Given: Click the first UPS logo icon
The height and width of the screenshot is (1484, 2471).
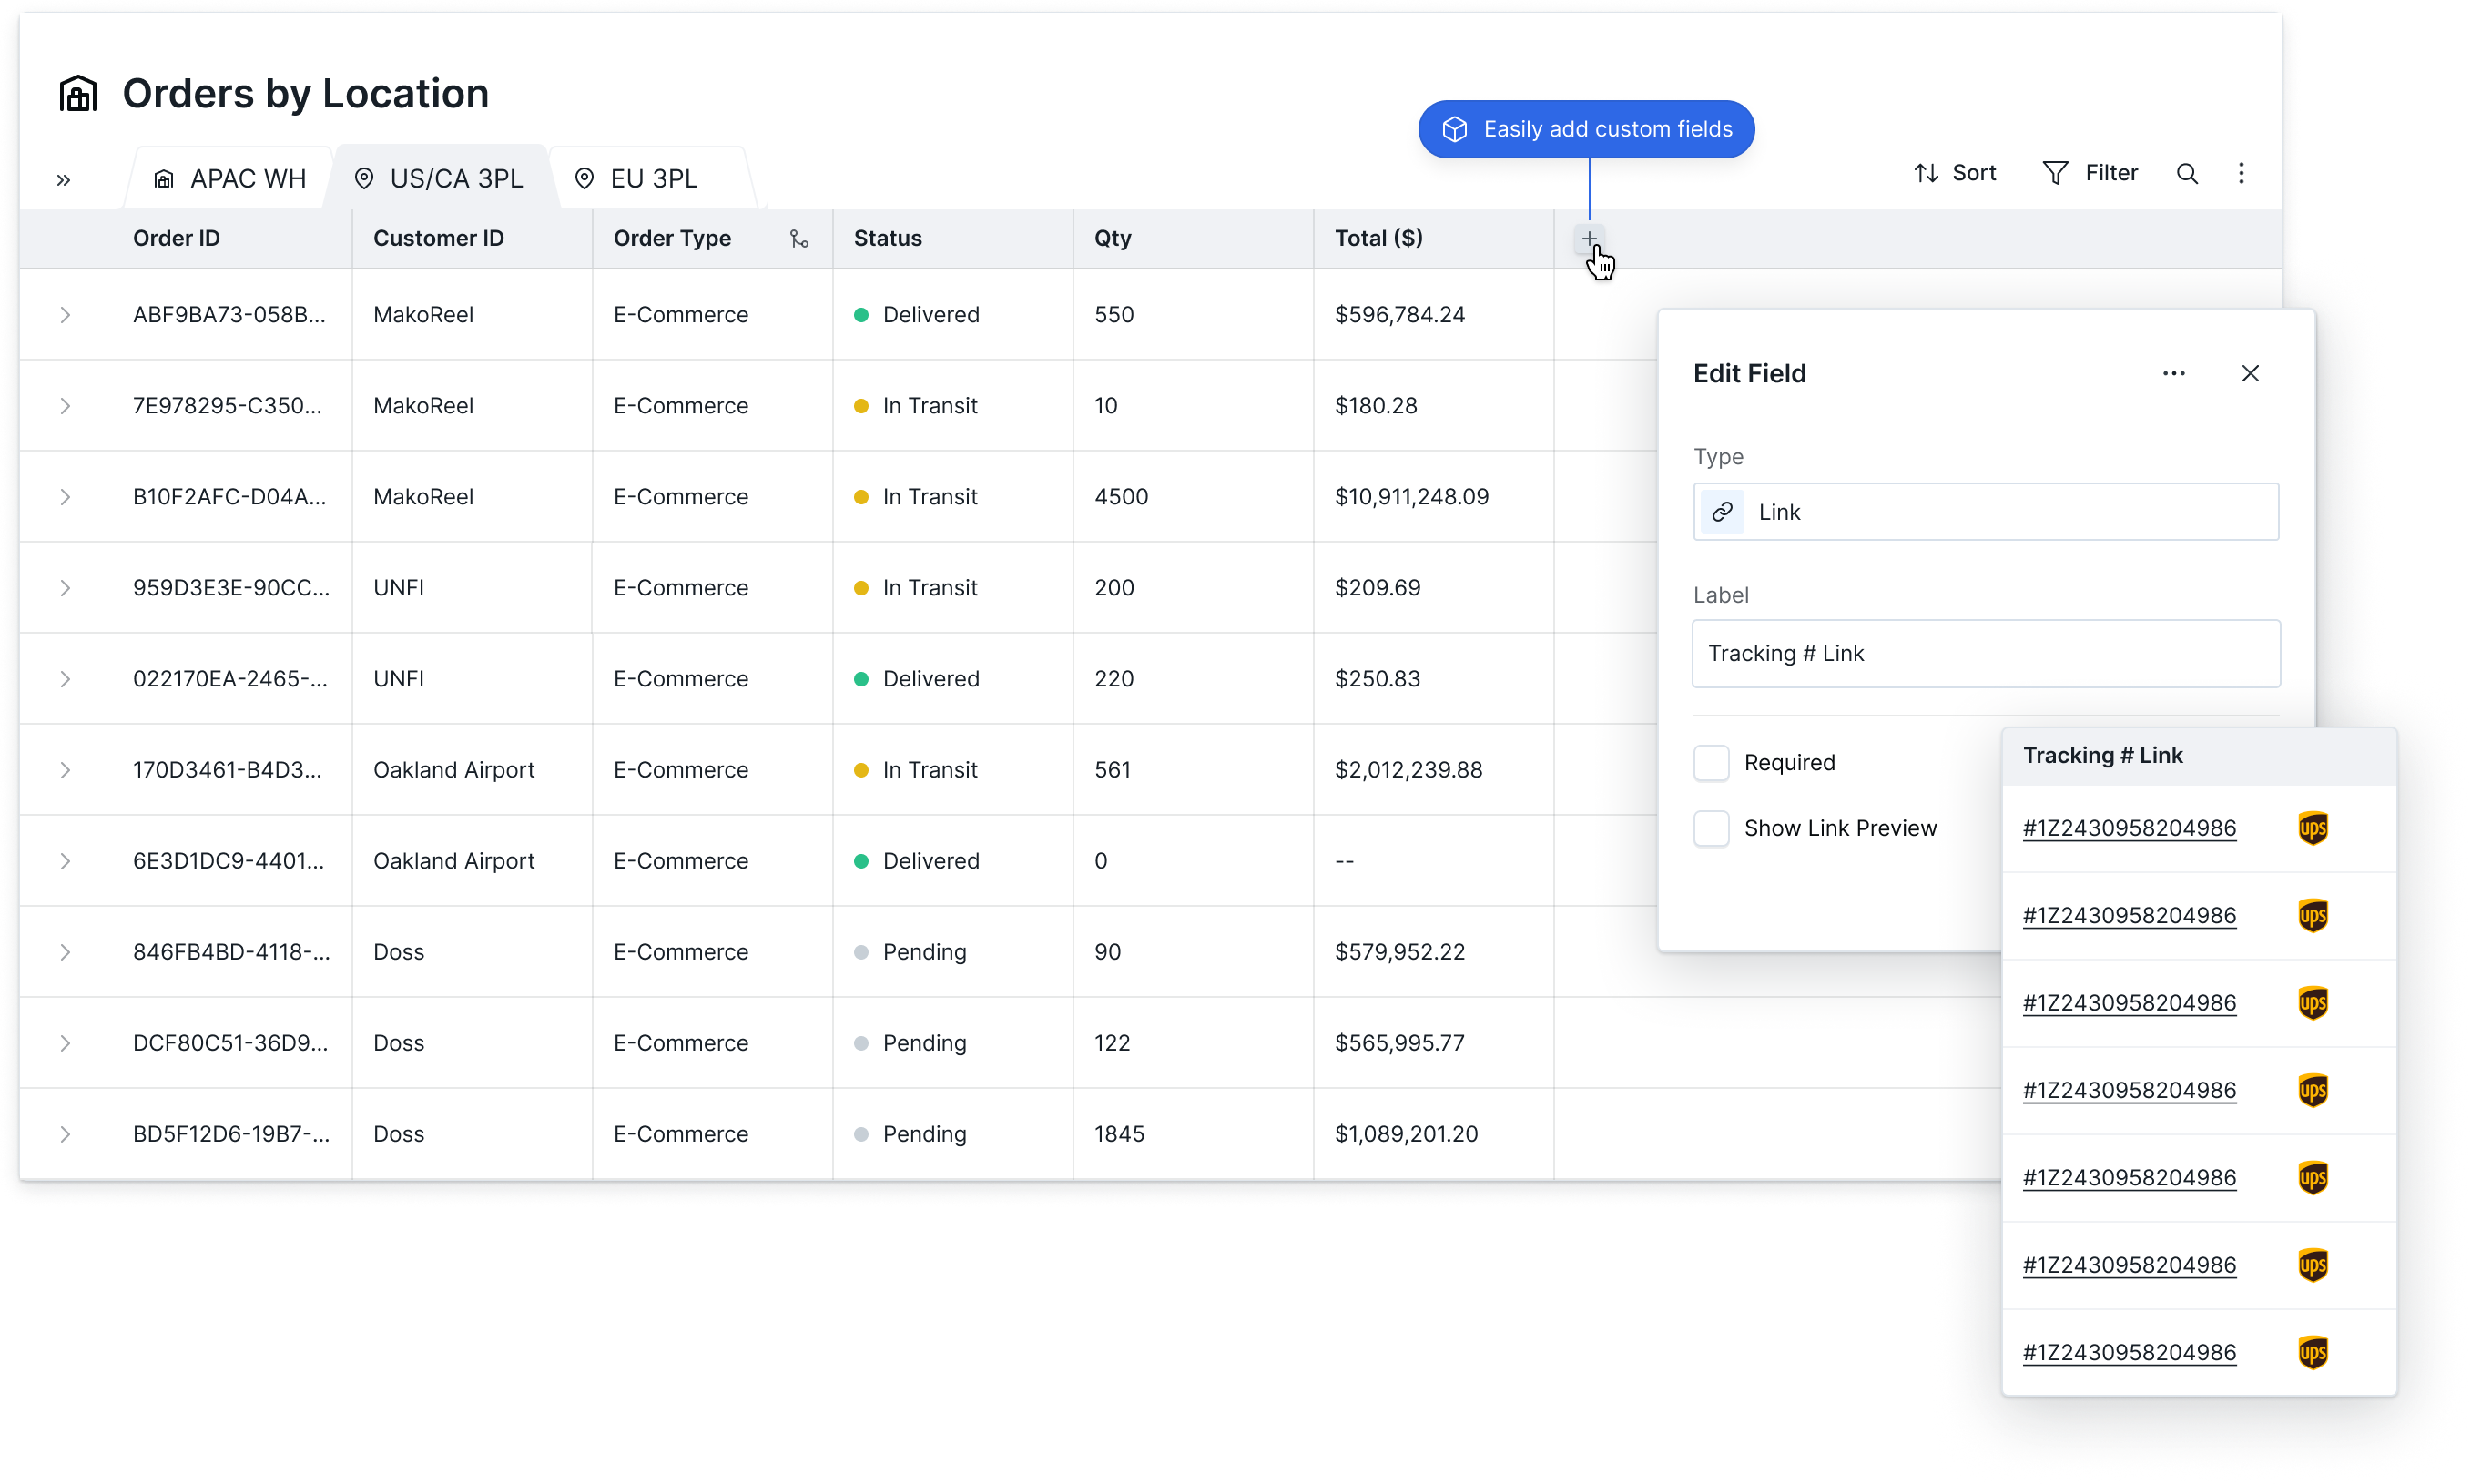Looking at the screenshot, I should 2312,828.
